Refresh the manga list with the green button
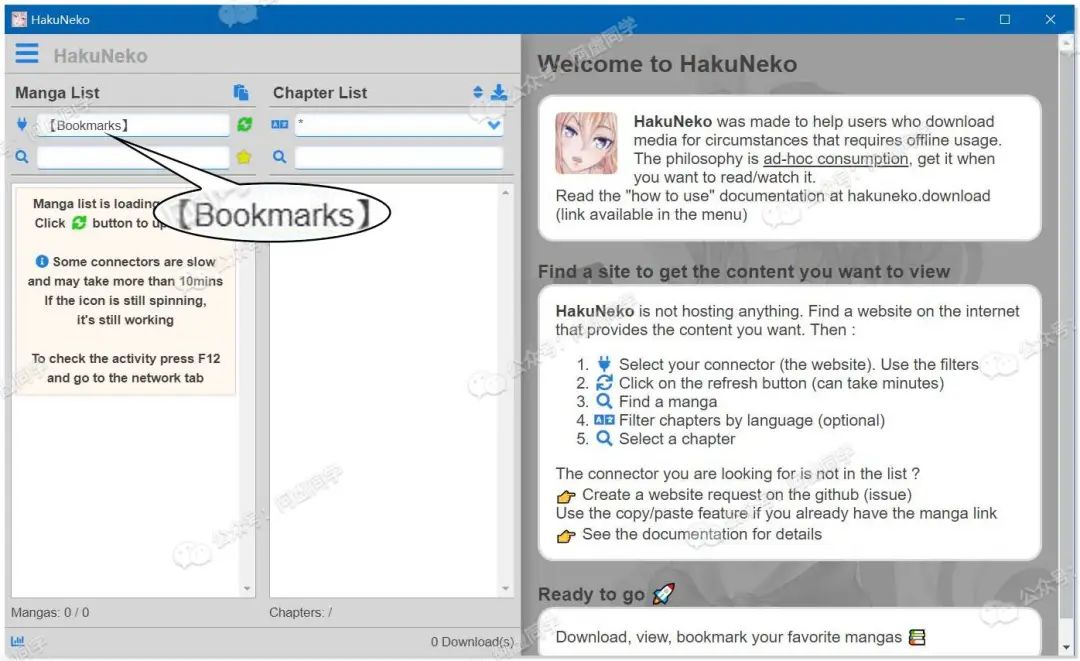Viewport: 1080px width, 661px height. click(x=245, y=124)
